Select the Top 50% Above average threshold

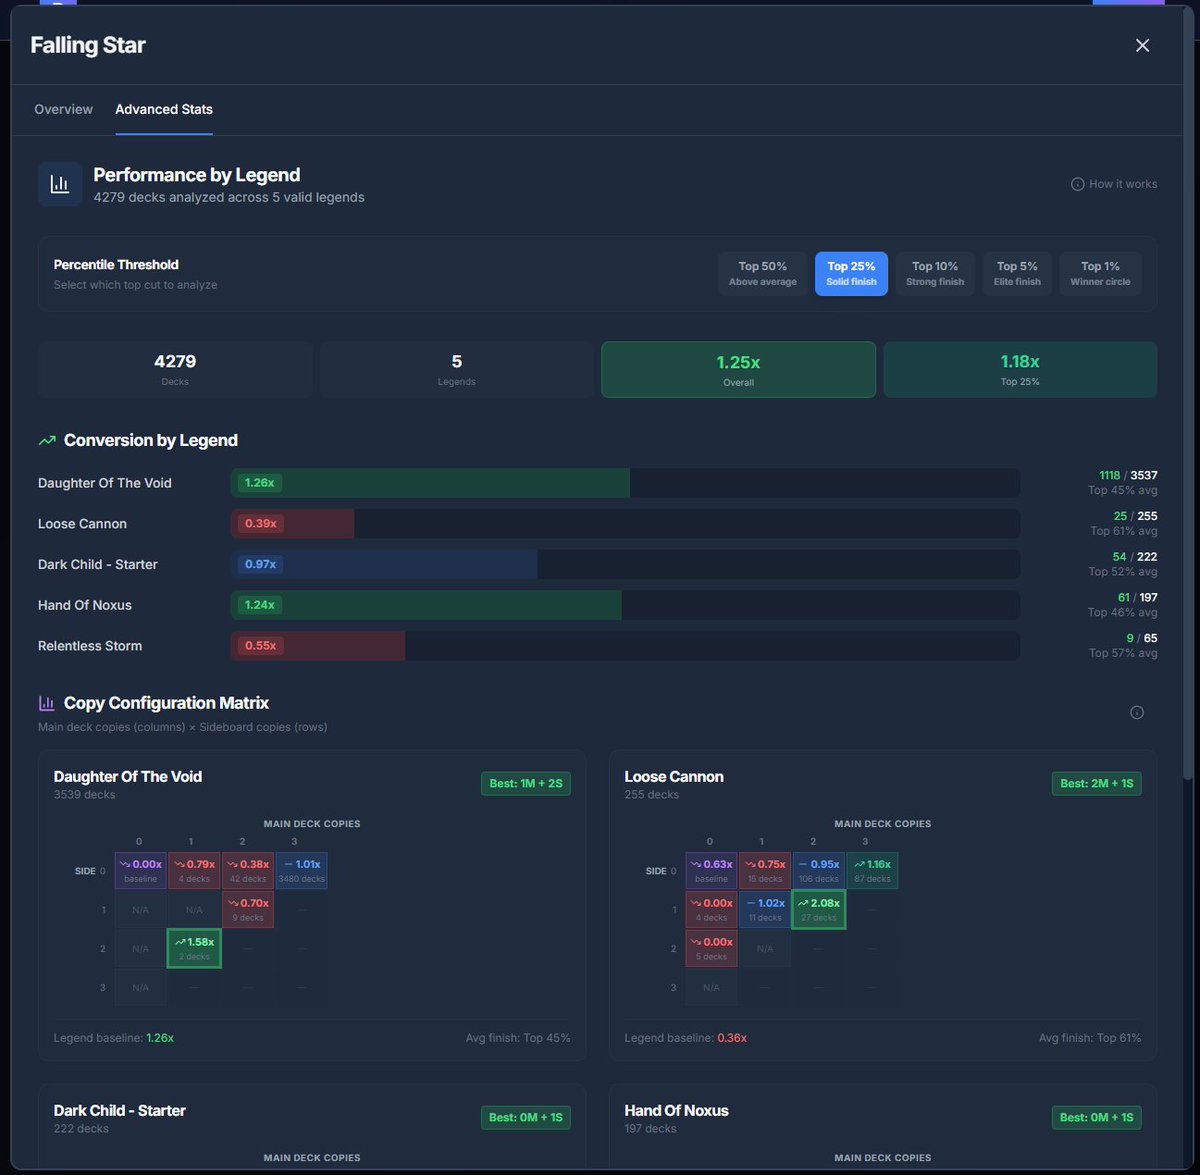[763, 274]
